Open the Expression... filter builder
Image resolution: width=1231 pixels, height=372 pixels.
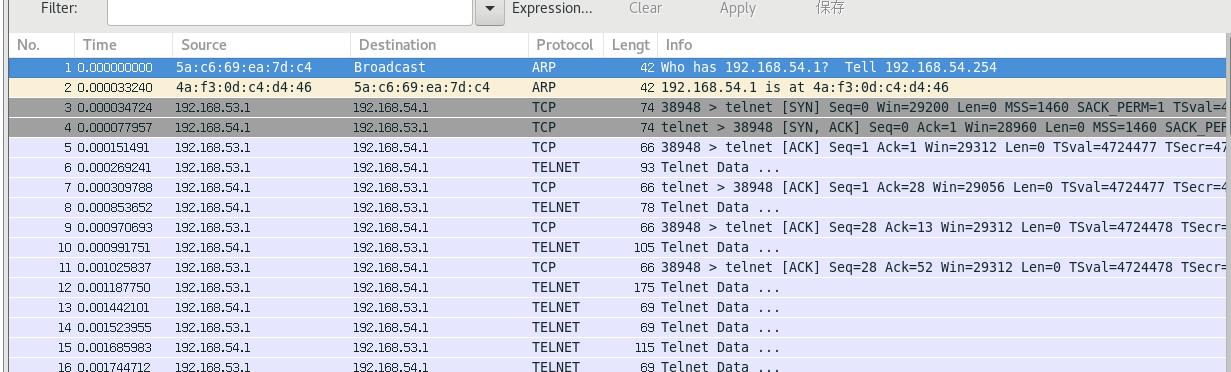point(552,8)
